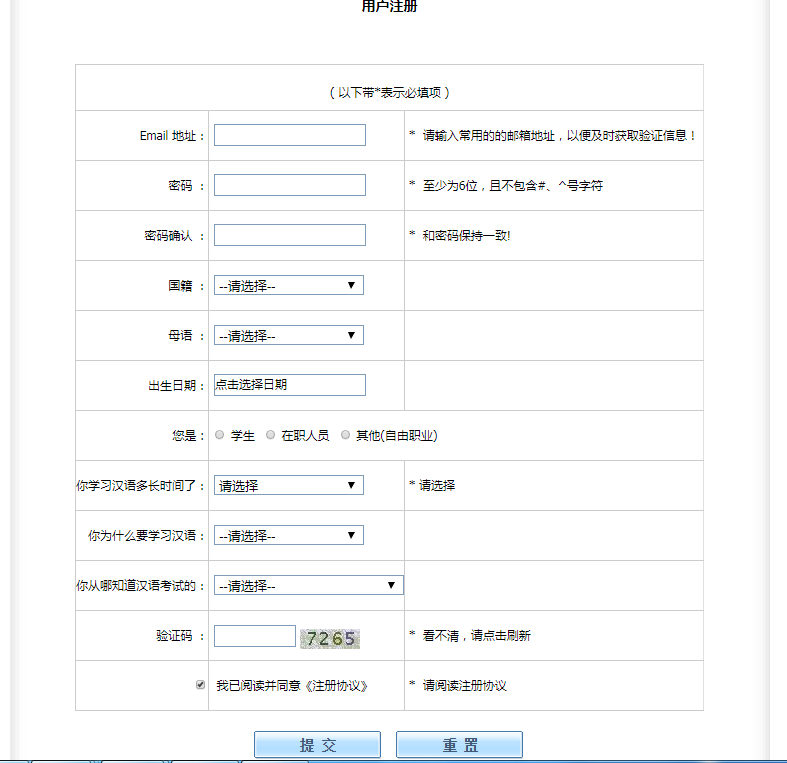Open the 出生日期 date picker field
Viewport: 787px width, 763px height.
290,385
